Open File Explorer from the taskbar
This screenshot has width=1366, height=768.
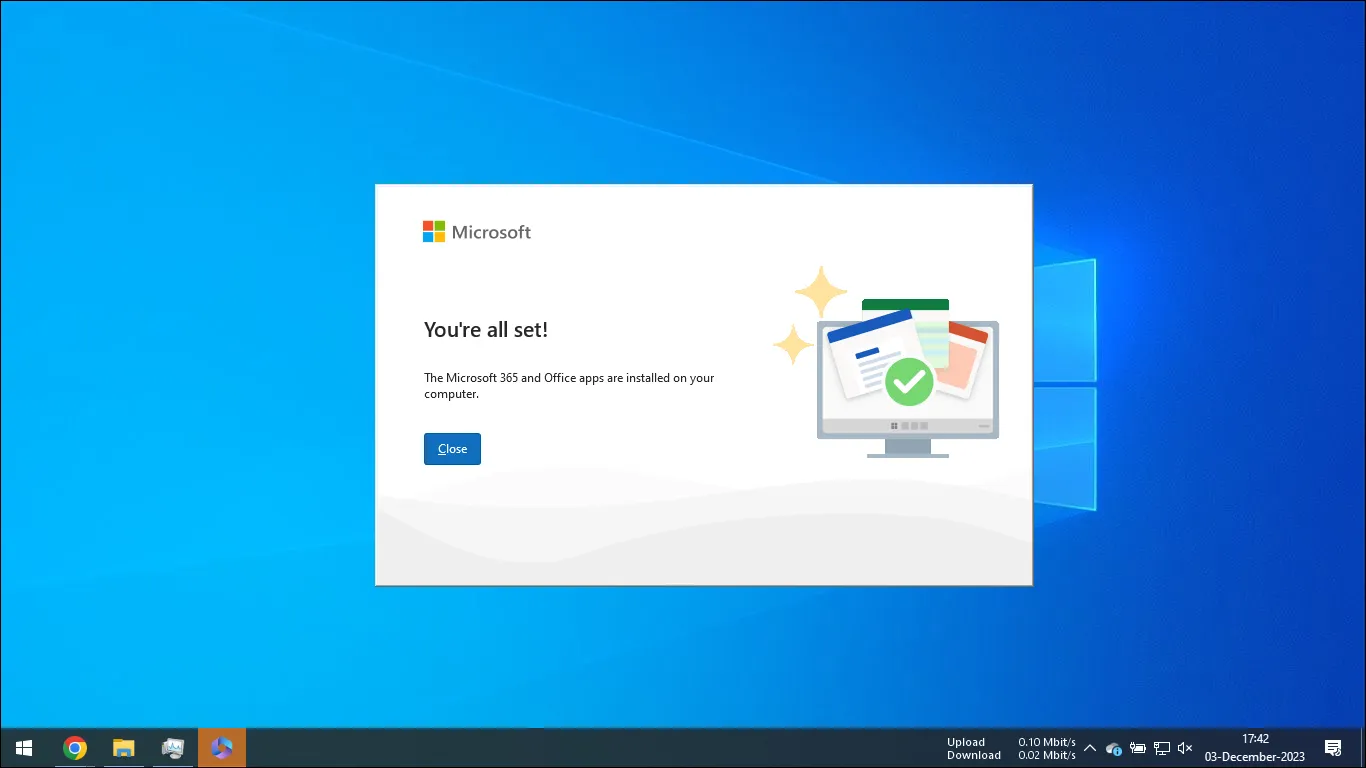[x=123, y=747]
